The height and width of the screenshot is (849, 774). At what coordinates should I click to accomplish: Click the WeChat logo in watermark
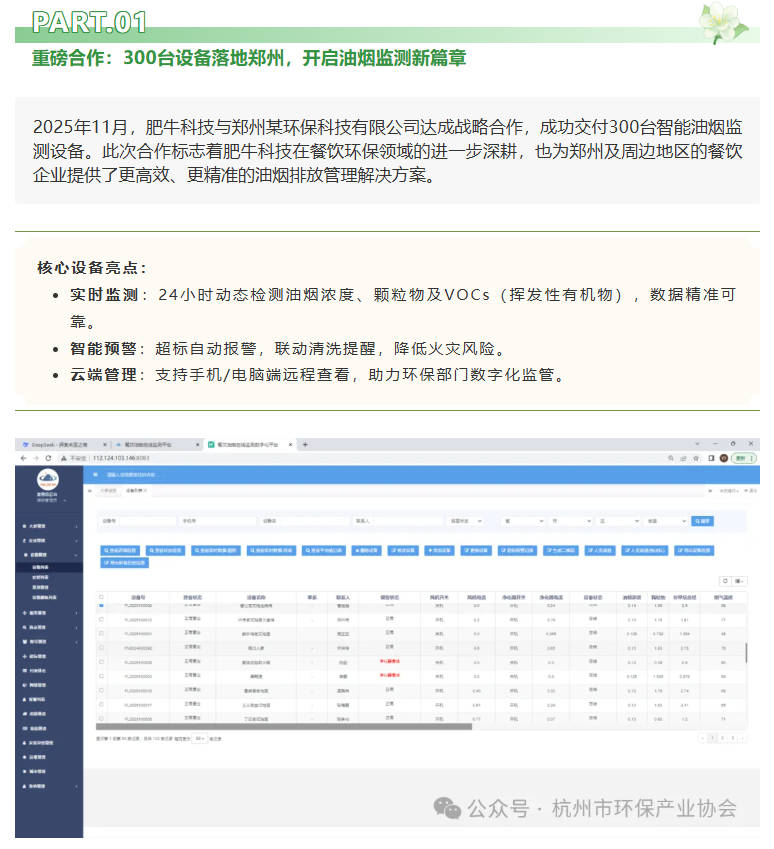pyautogui.click(x=447, y=808)
